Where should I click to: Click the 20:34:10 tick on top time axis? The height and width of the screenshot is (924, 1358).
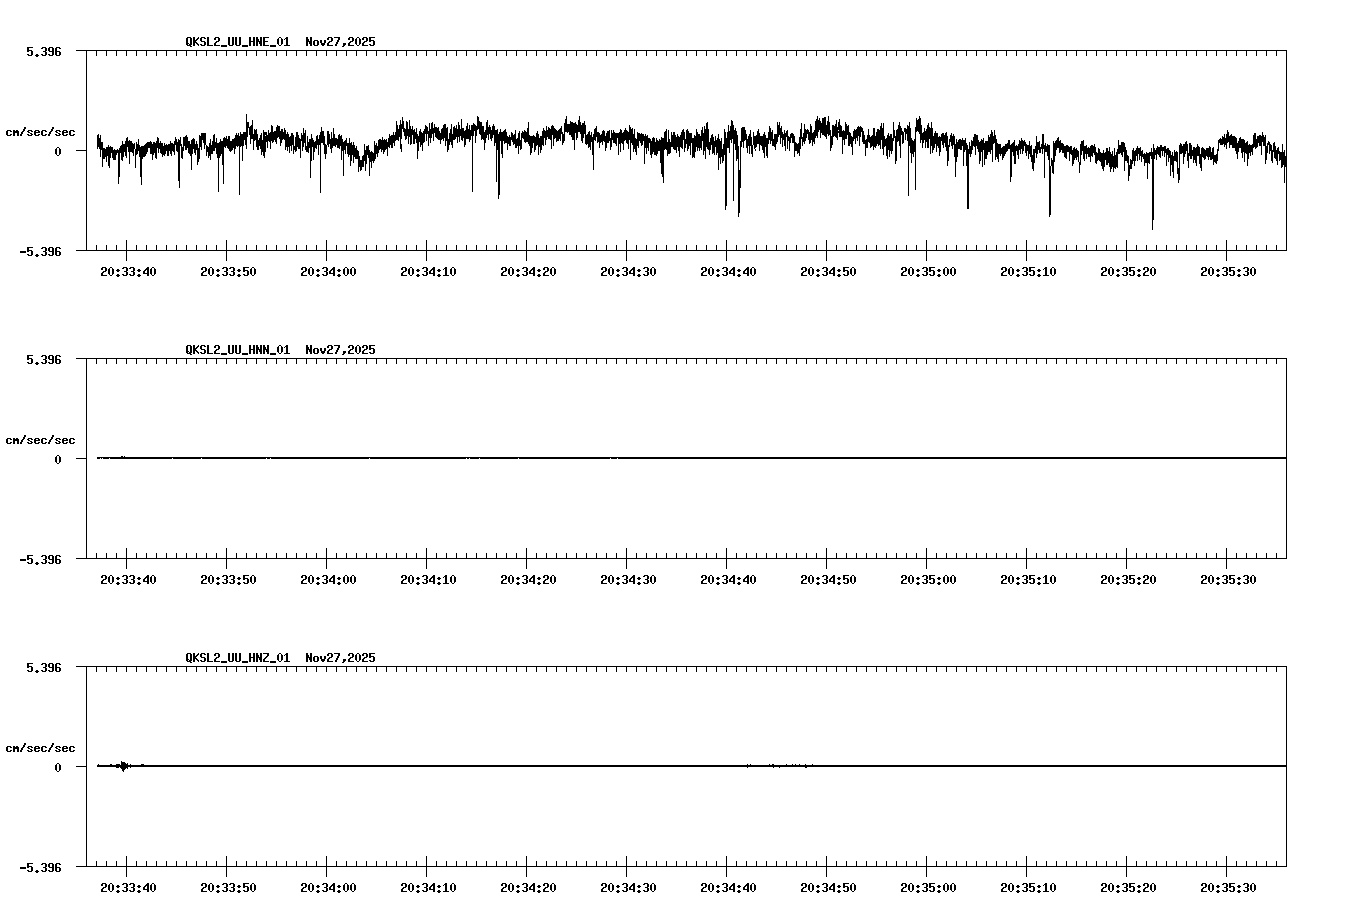click(x=429, y=269)
